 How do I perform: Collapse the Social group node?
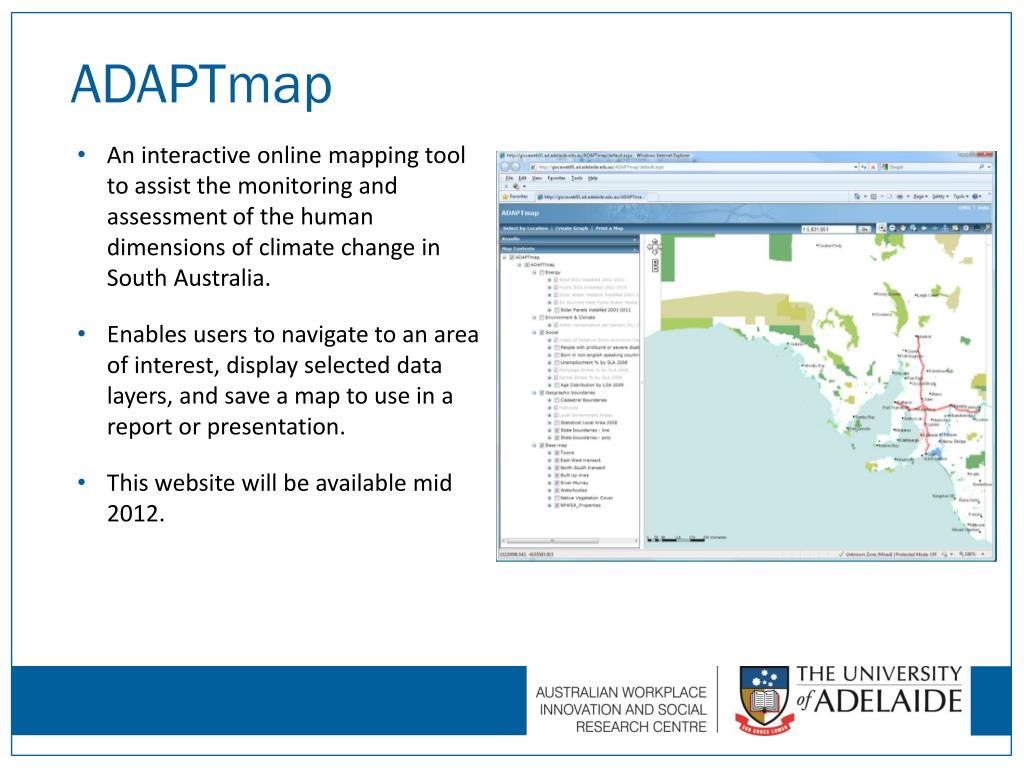pyautogui.click(x=534, y=332)
